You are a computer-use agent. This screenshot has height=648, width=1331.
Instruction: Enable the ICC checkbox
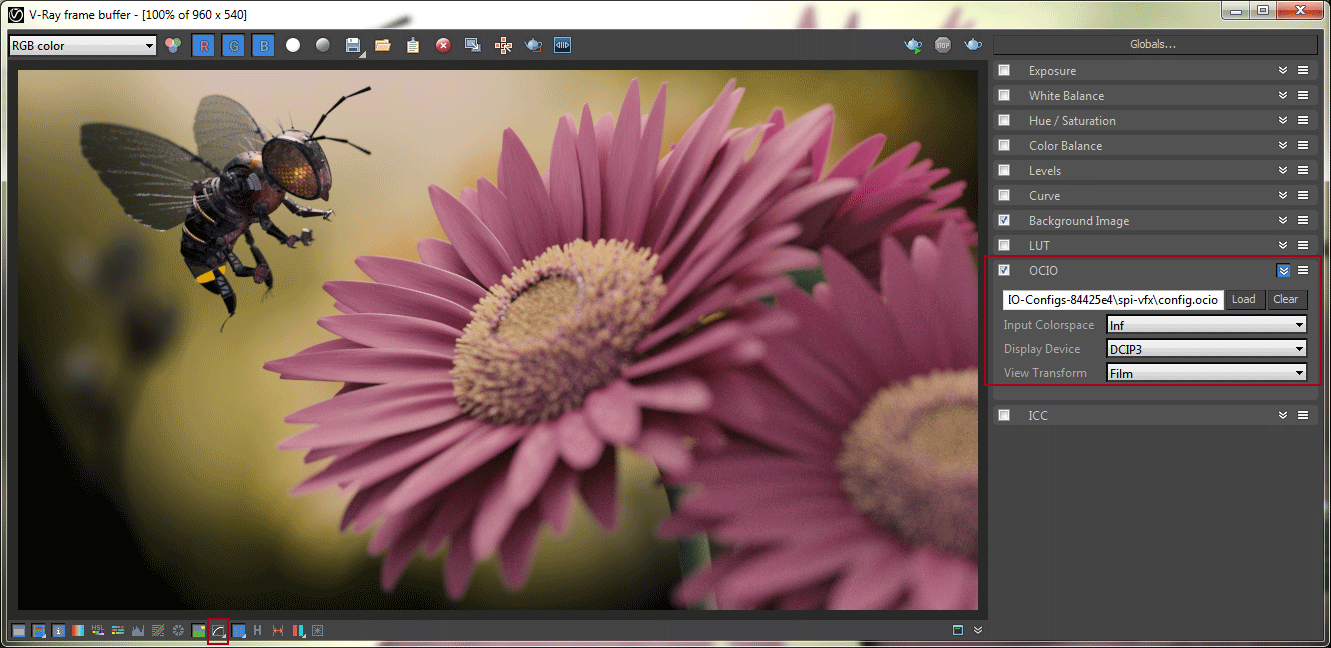click(1004, 415)
